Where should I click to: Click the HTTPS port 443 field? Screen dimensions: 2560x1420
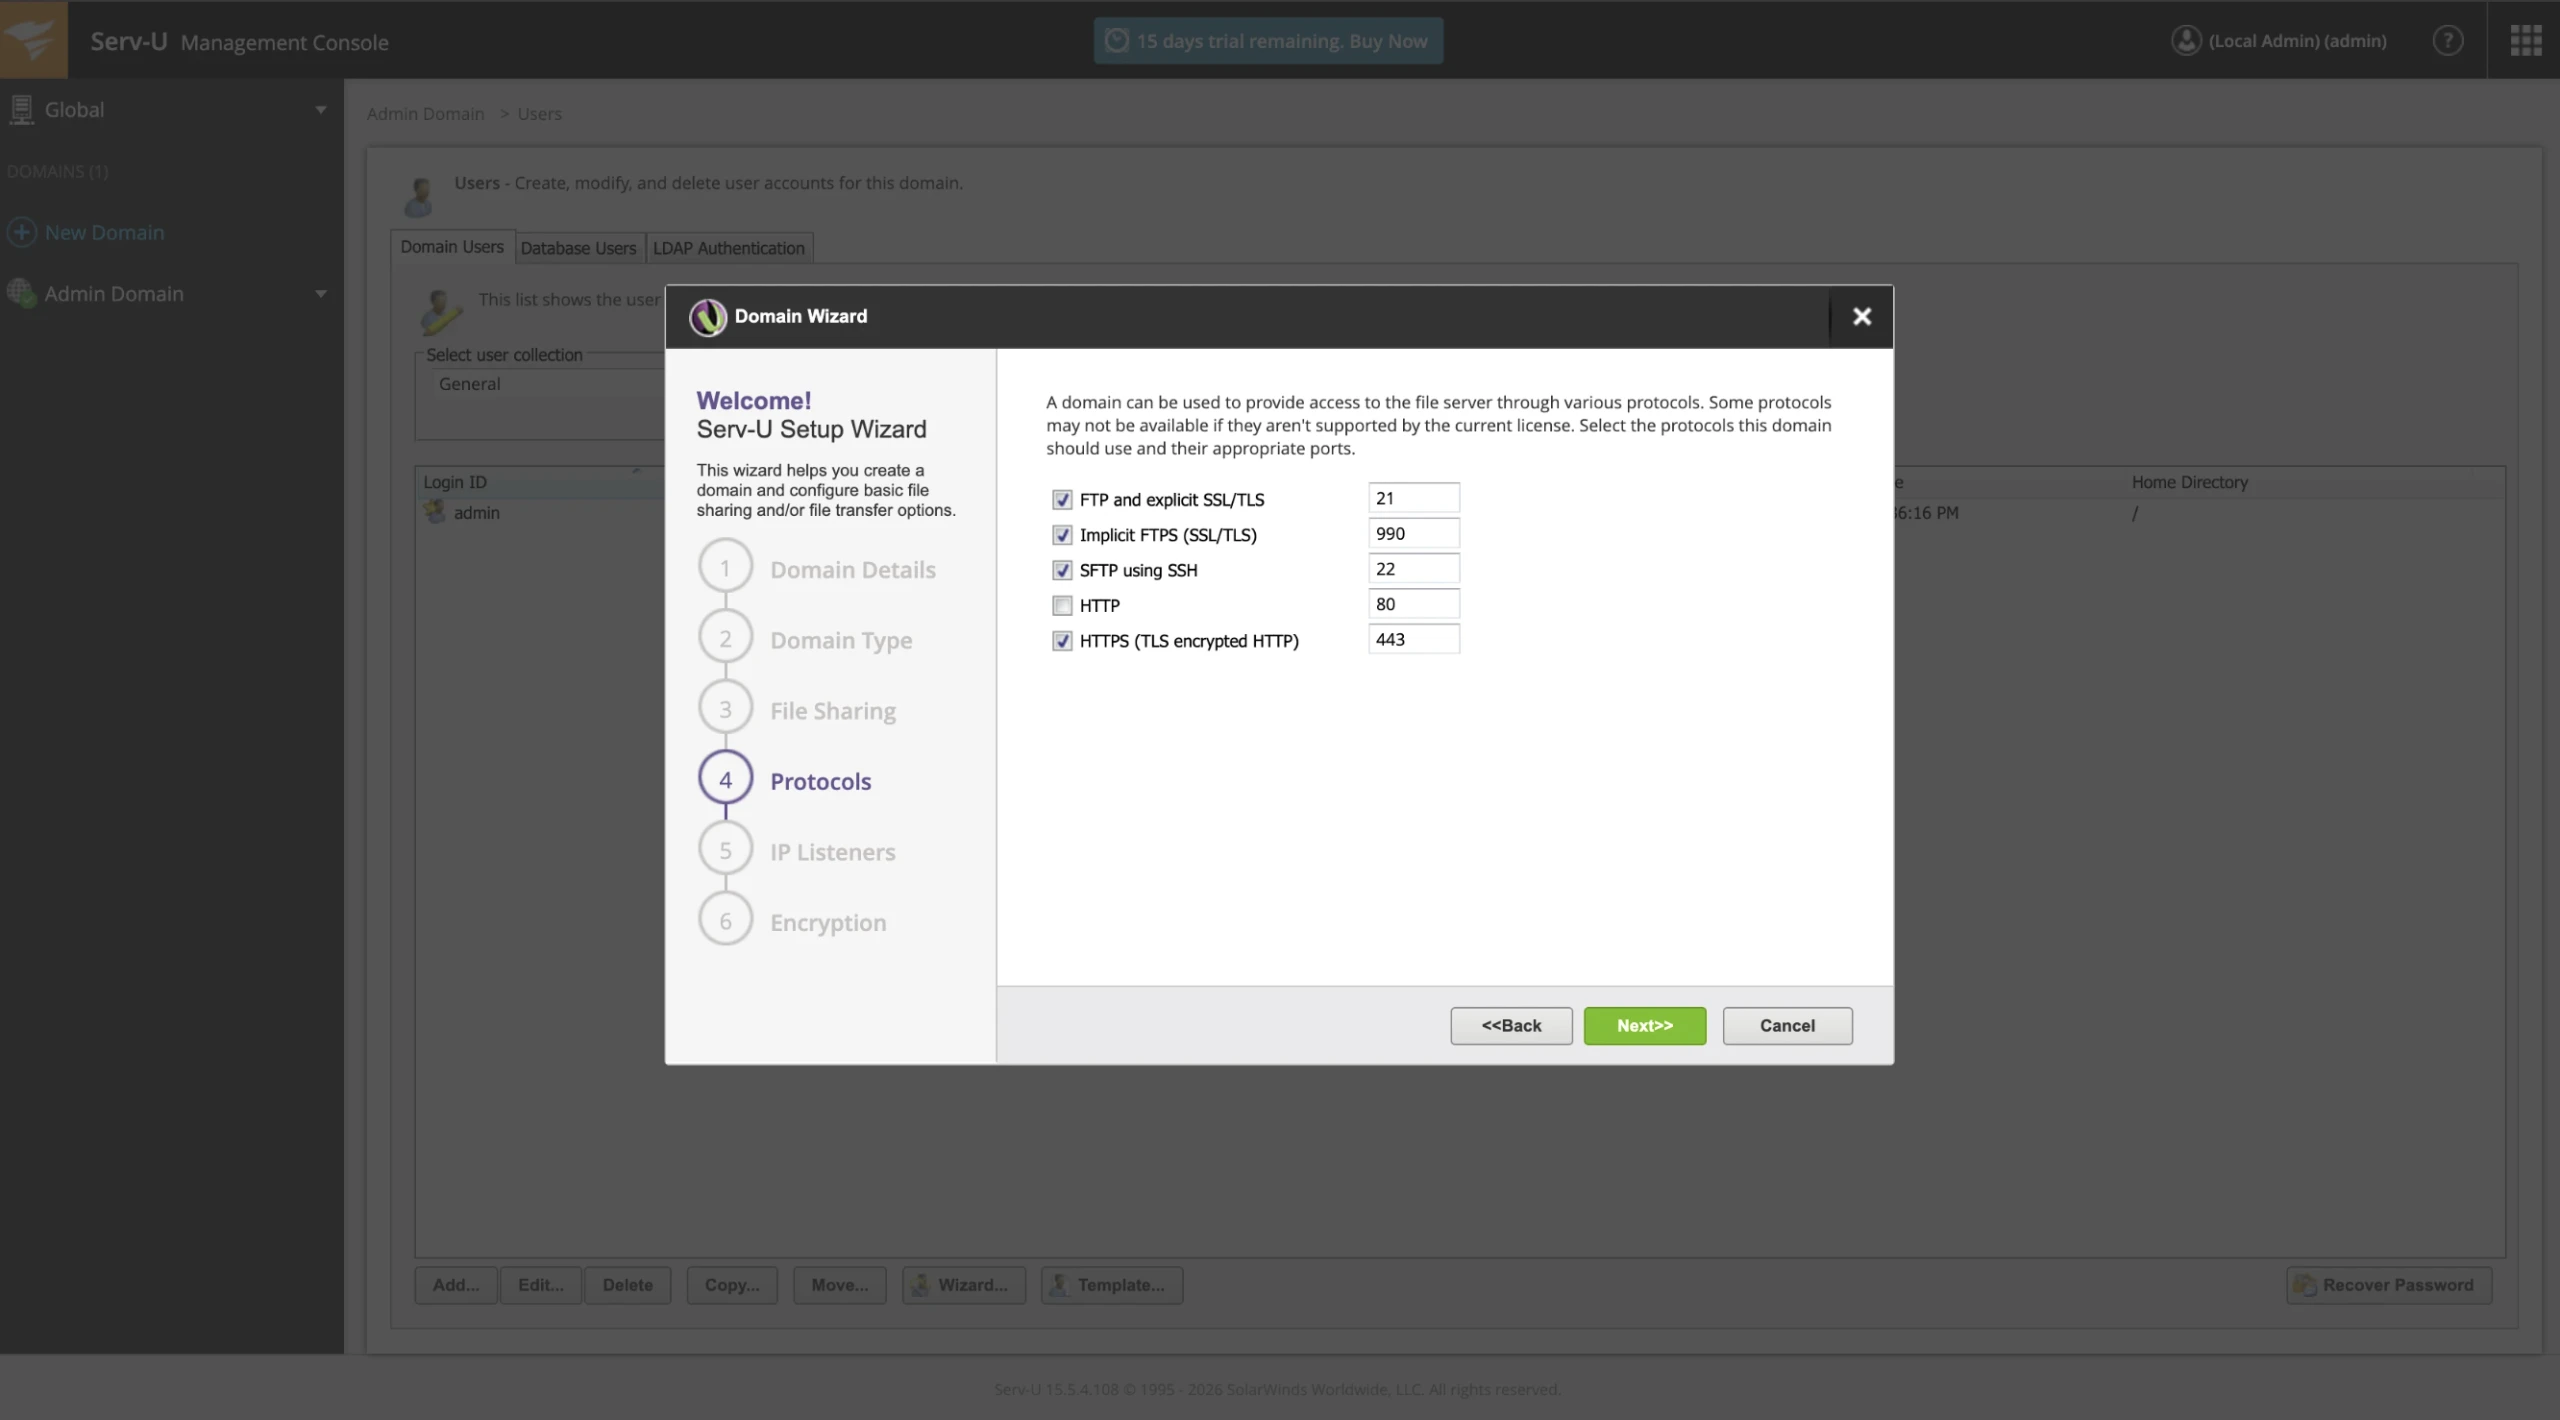click(x=1413, y=639)
